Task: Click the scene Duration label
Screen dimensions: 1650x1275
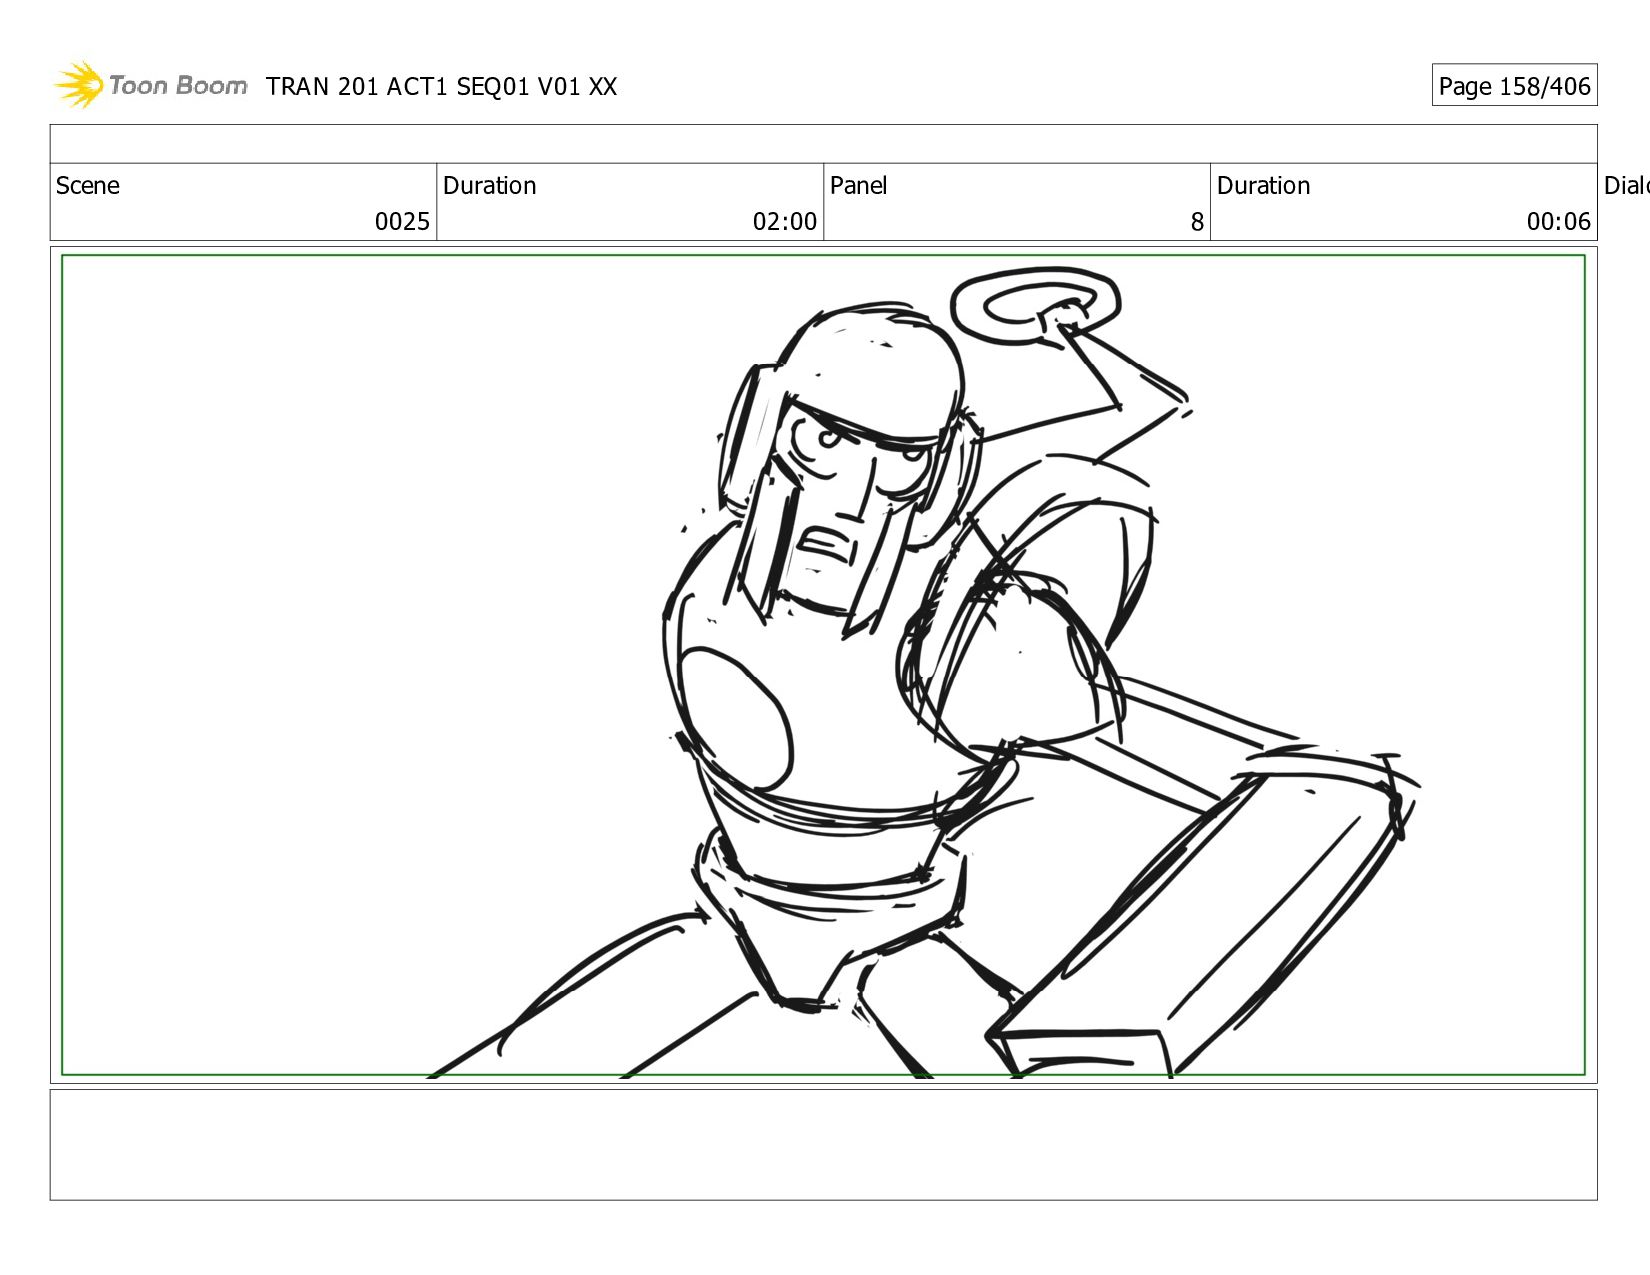Action: point(489,186)
